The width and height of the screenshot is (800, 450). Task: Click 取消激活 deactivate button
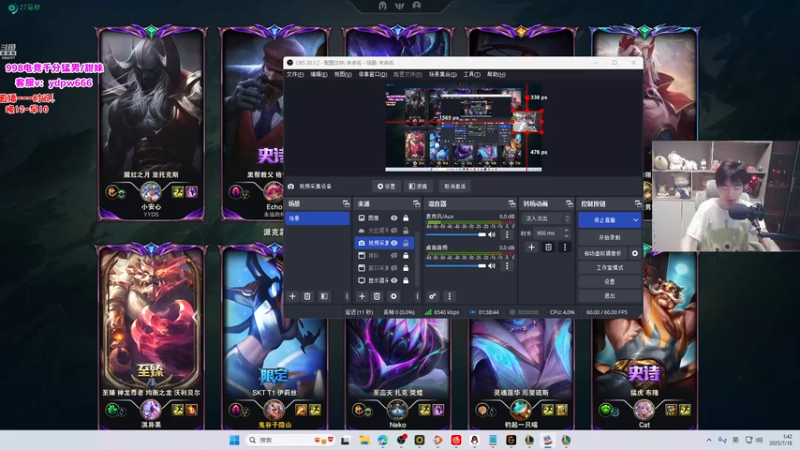[455, 186]
